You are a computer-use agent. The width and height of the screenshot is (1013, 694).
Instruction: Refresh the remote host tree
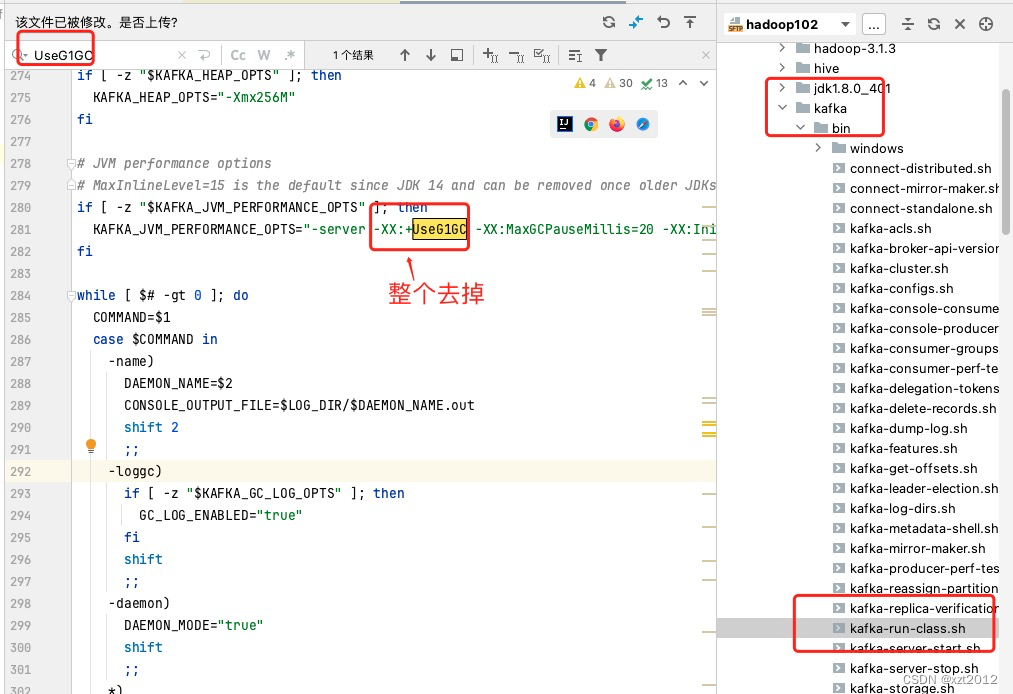pyautogui.click(x=934, y=25)
